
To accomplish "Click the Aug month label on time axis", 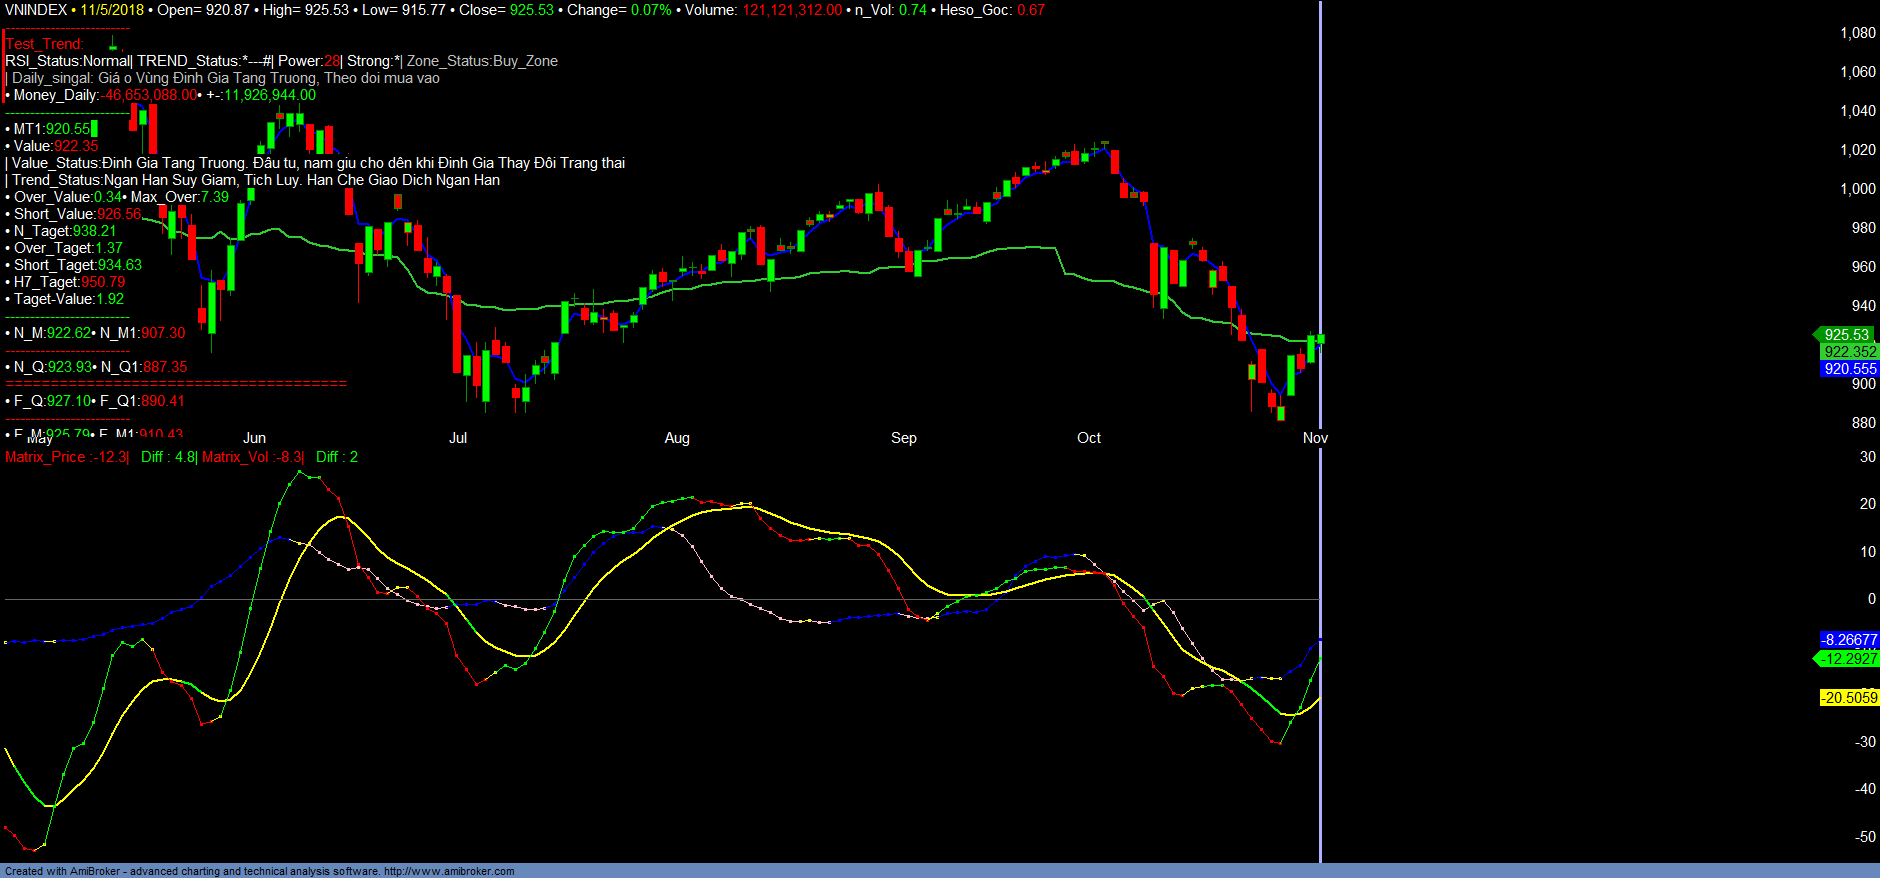I will click(x=677, y=438).
